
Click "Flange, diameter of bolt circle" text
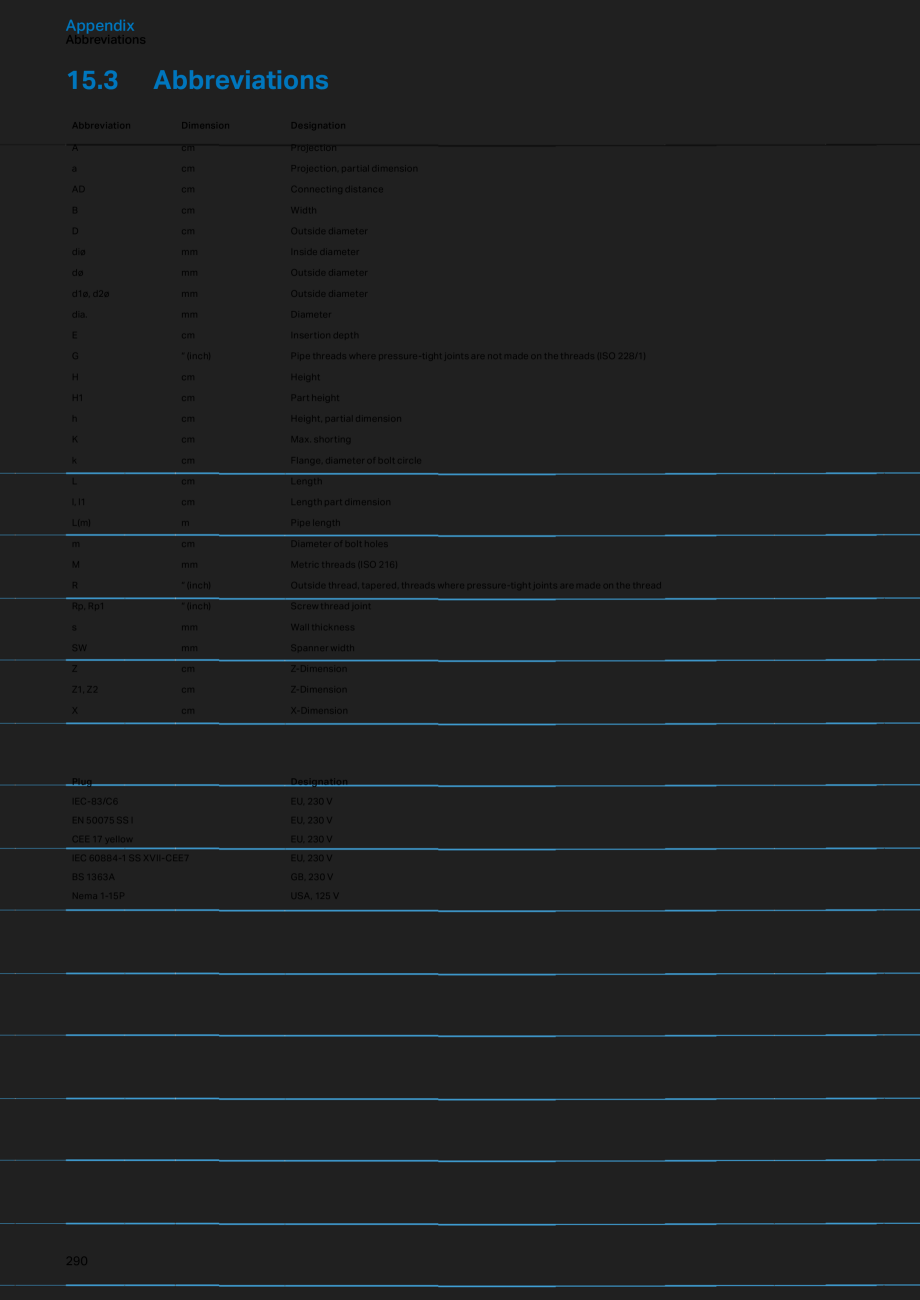click(356, 460)
